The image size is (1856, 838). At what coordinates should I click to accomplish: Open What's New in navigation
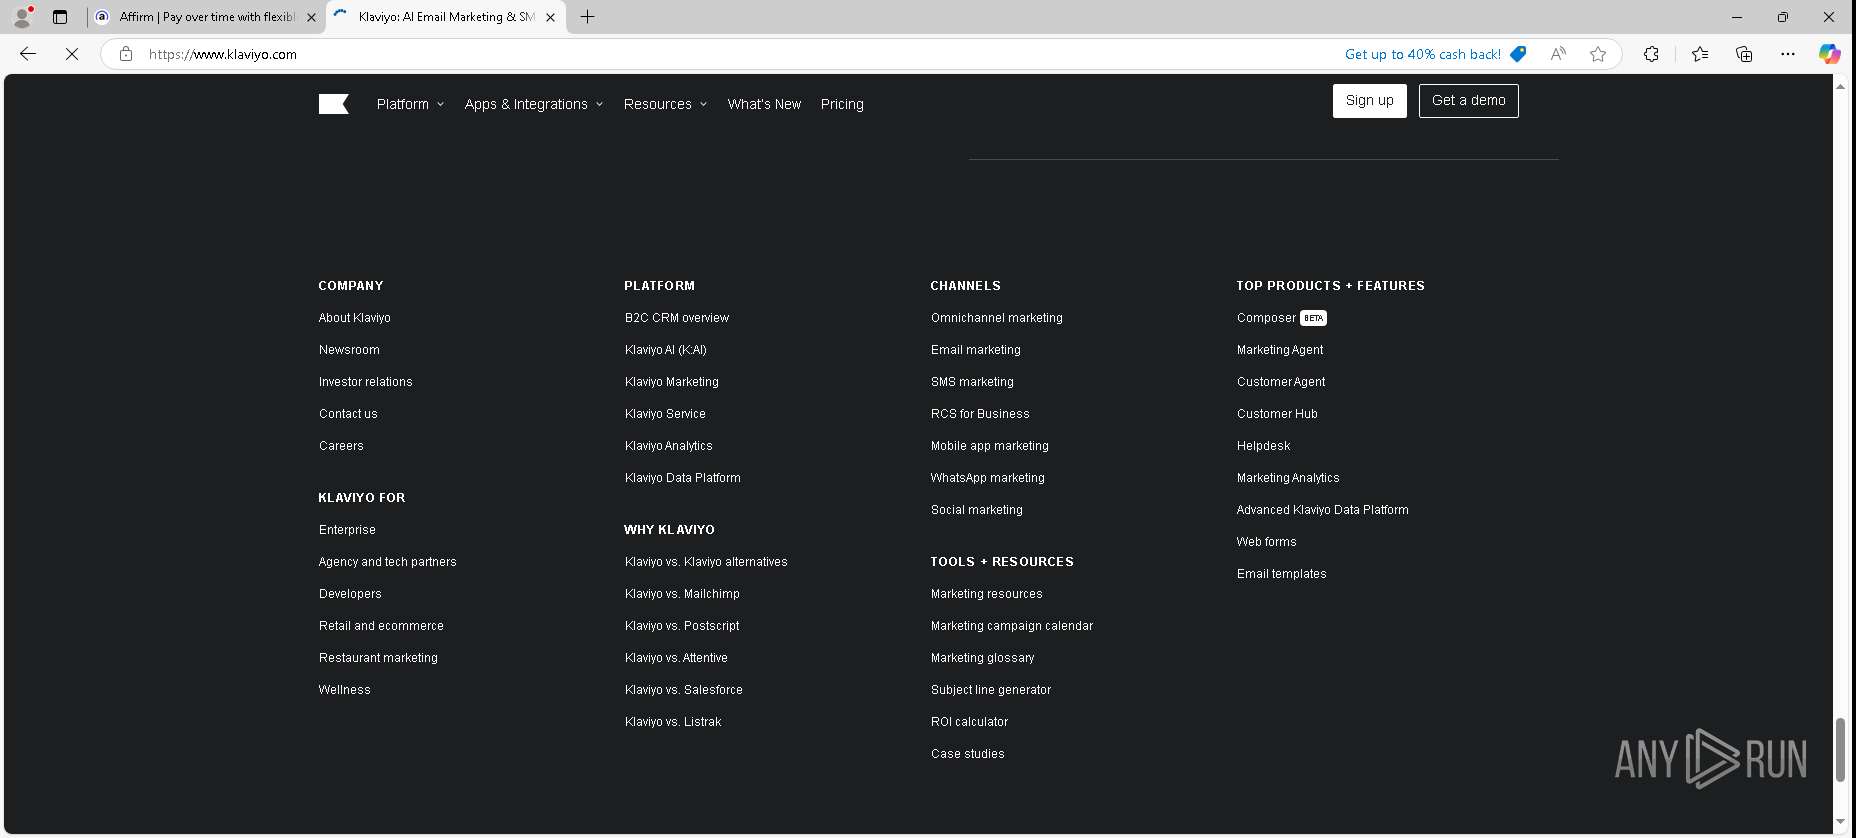pyautogui.click(x=764, y=104)
